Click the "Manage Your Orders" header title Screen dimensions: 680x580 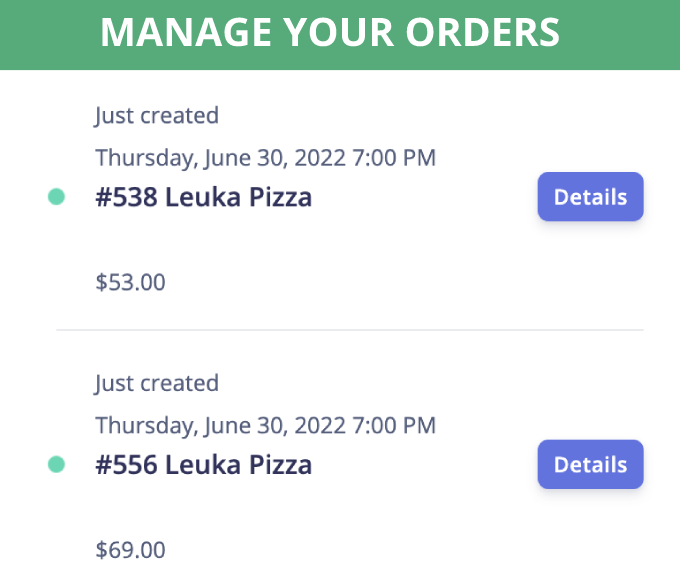pos(330,33)
